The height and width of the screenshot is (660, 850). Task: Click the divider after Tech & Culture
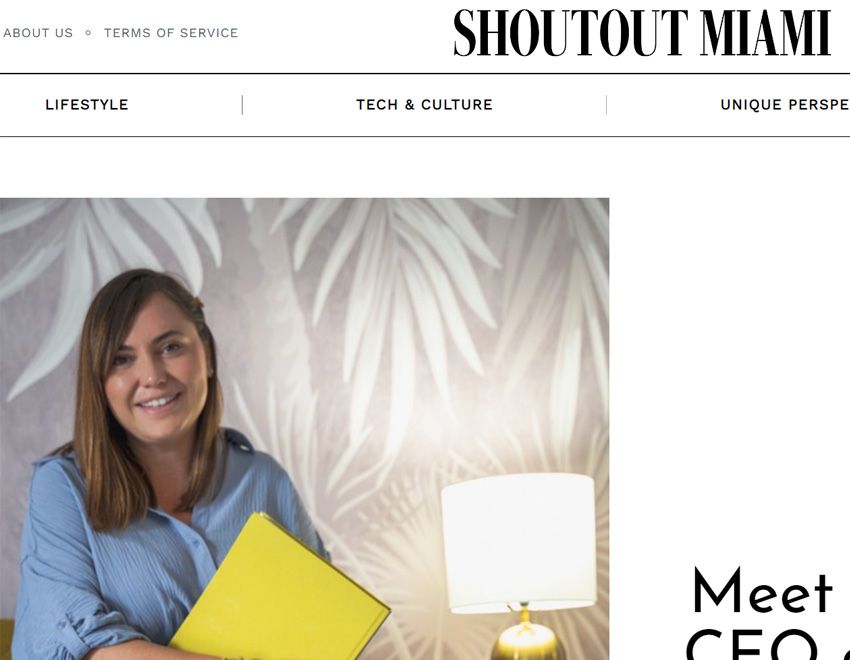click(606, 105)
